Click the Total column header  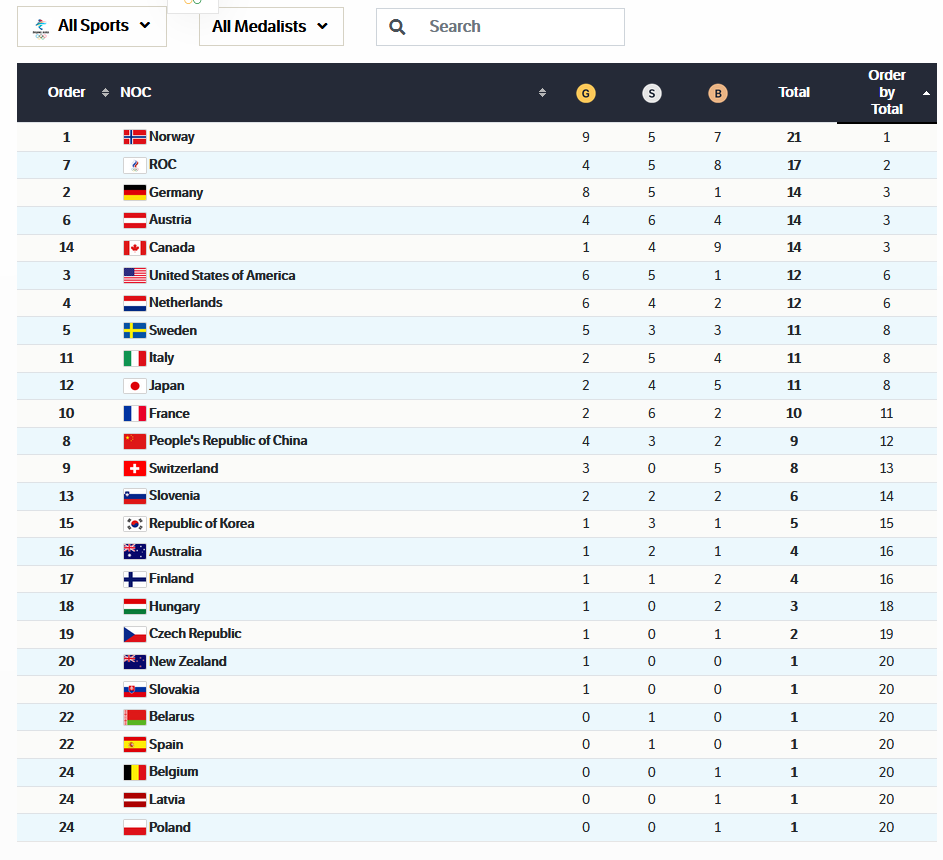pos(794,92)
